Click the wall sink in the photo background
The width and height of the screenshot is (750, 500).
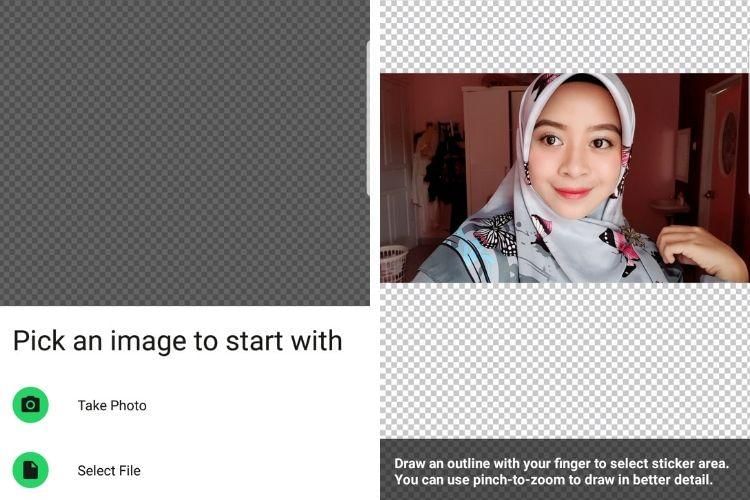point(669,208)
